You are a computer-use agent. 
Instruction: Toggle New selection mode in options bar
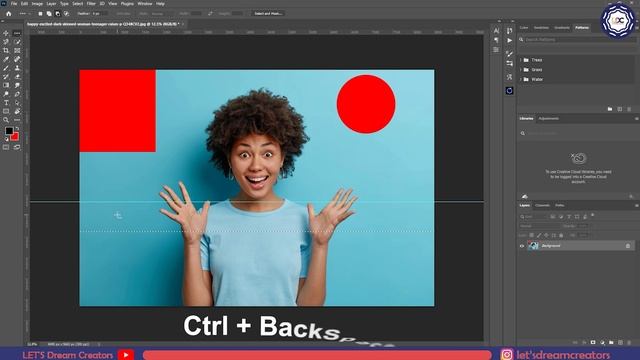coord(40,13)
